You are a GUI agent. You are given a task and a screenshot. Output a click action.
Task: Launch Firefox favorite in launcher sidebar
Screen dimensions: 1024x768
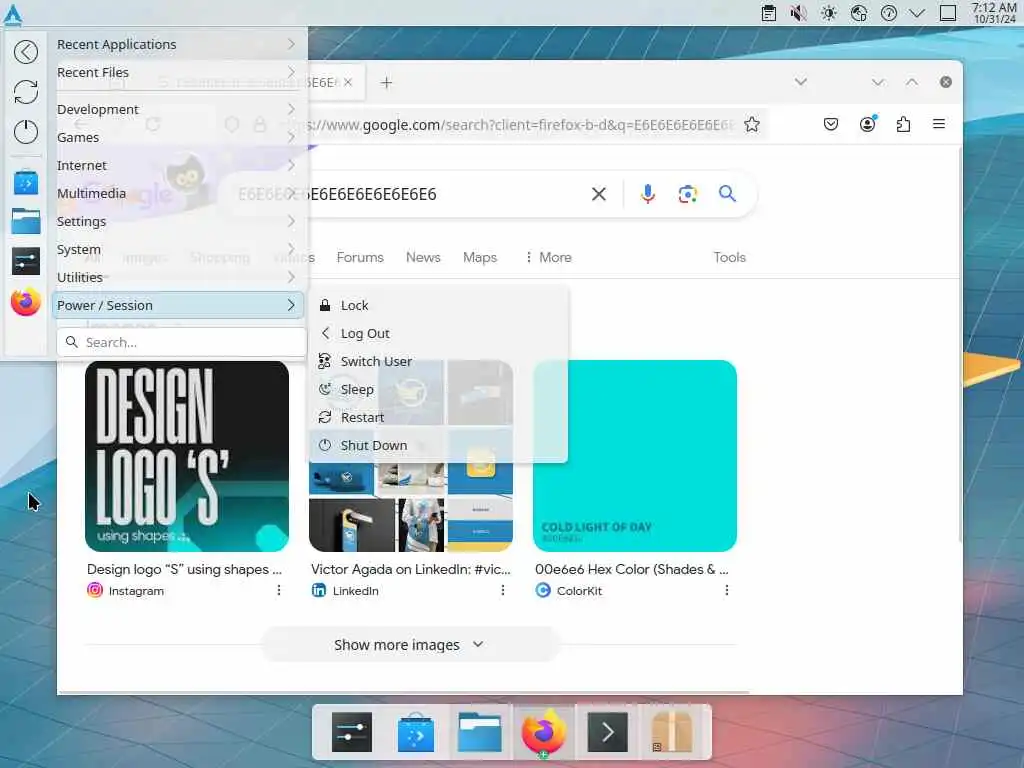pyautogui.click(x=26, y=302)
